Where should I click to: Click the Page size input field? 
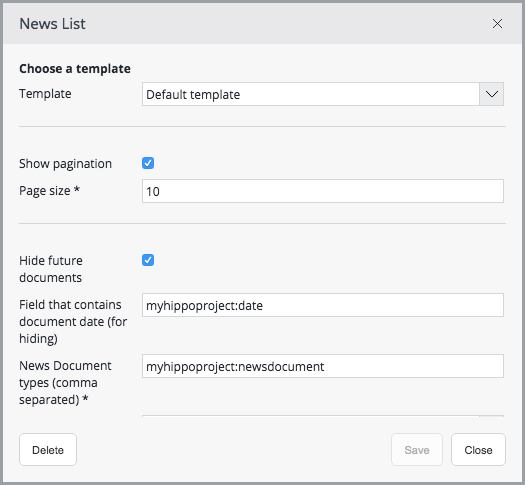tap(323, 191)
